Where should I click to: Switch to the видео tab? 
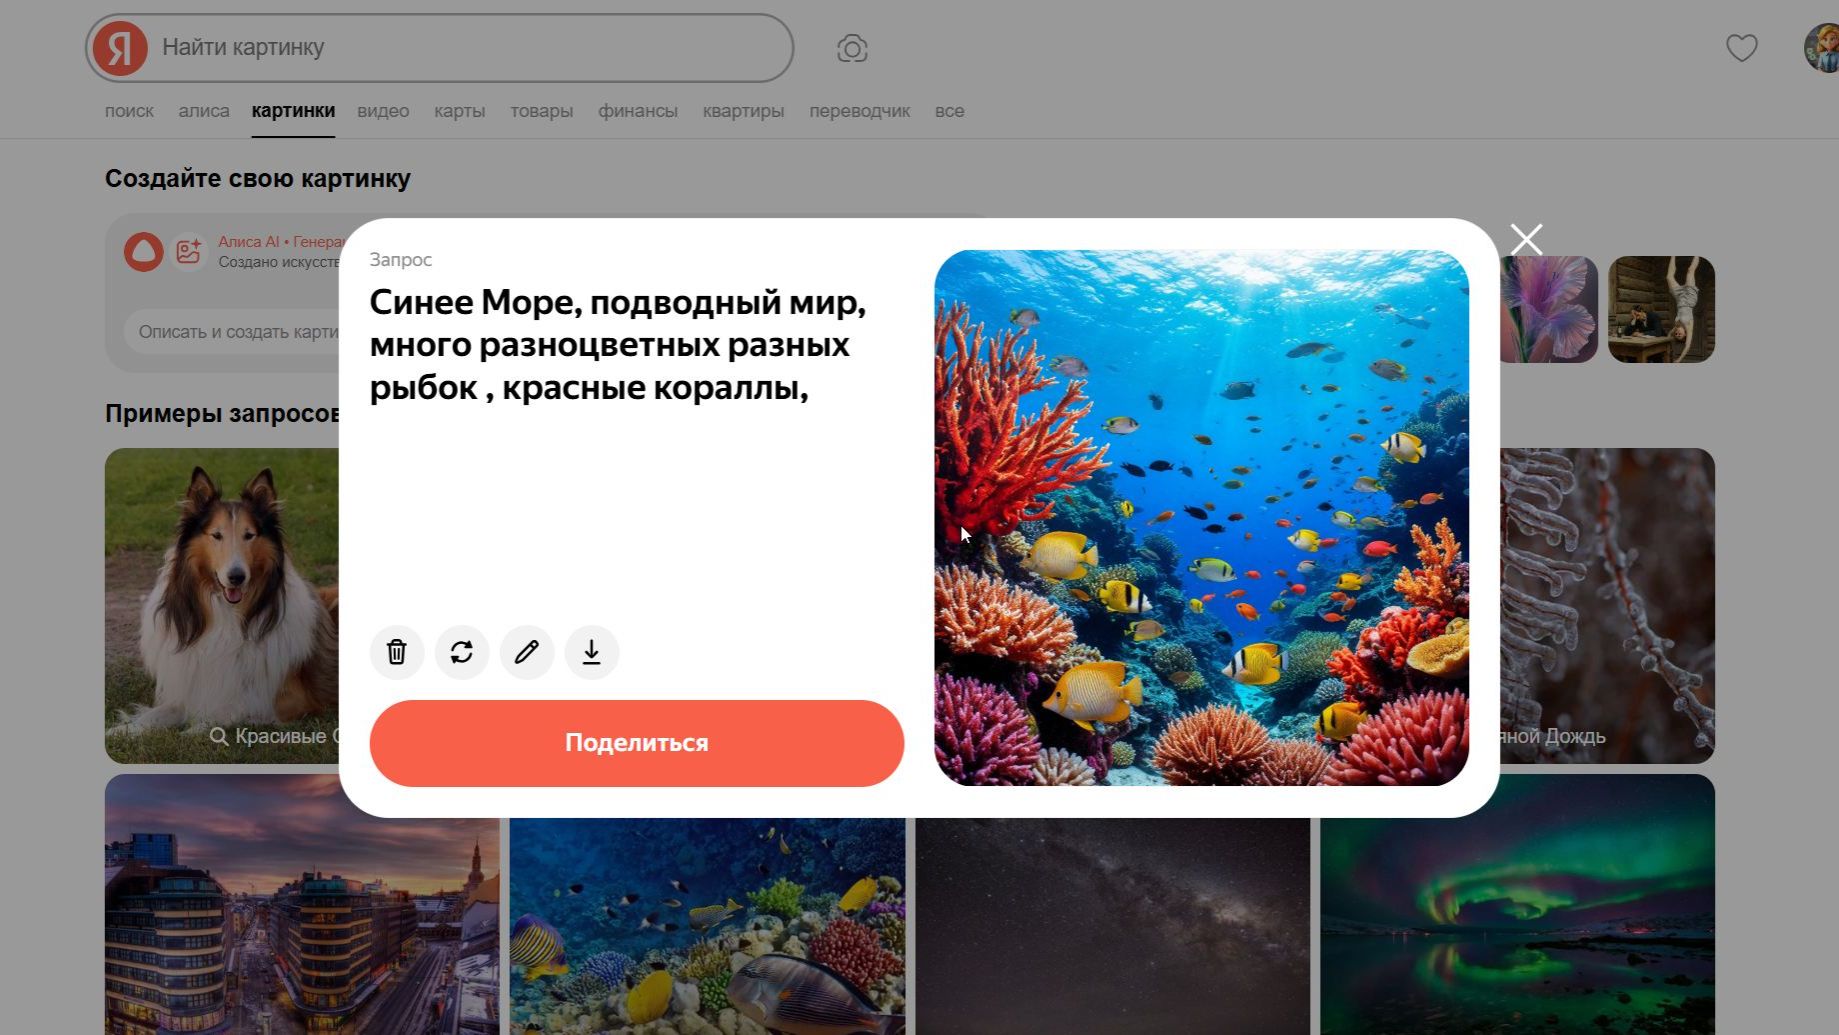(x=382, y=111)
